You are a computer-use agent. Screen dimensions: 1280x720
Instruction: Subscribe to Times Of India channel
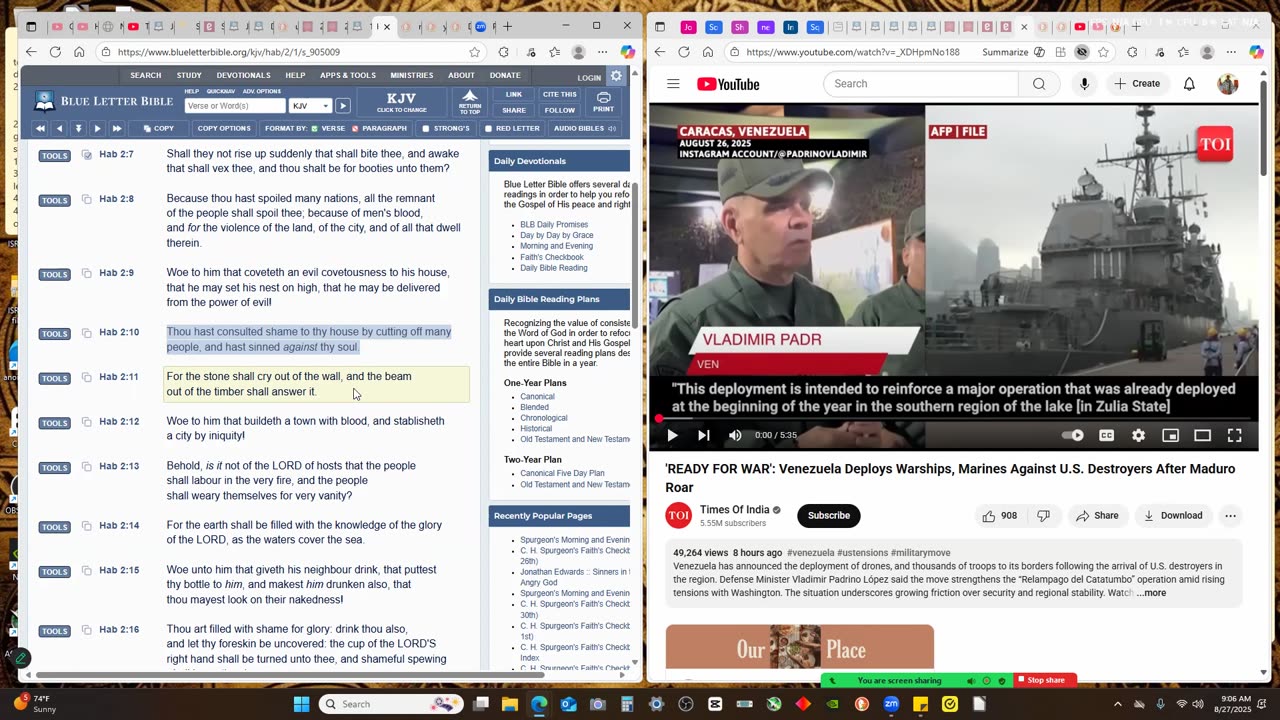(829, 516)
